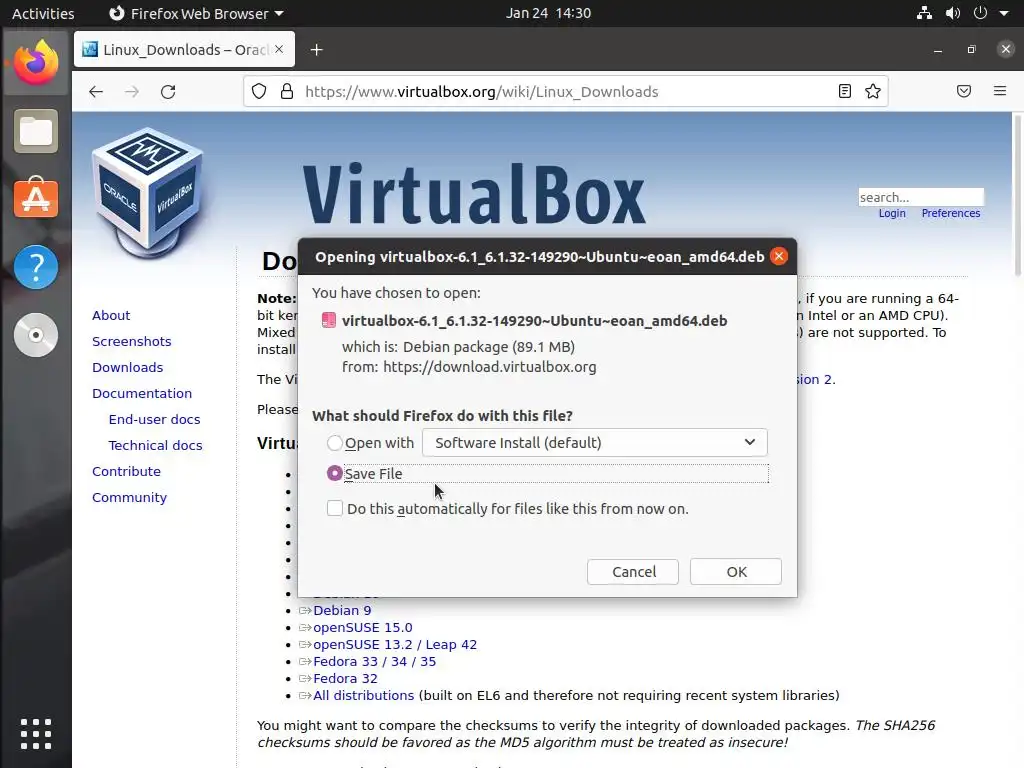Open a new tab with the plus button
The image size is (1024, 768).
point(317,50)
